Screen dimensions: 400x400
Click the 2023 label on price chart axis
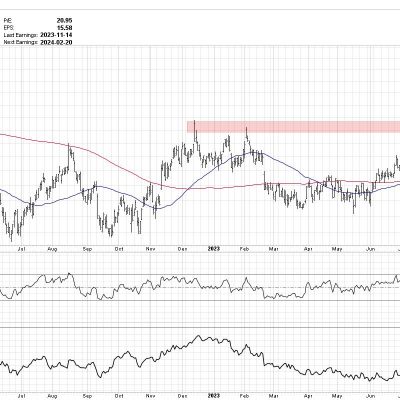coord(214,249)
